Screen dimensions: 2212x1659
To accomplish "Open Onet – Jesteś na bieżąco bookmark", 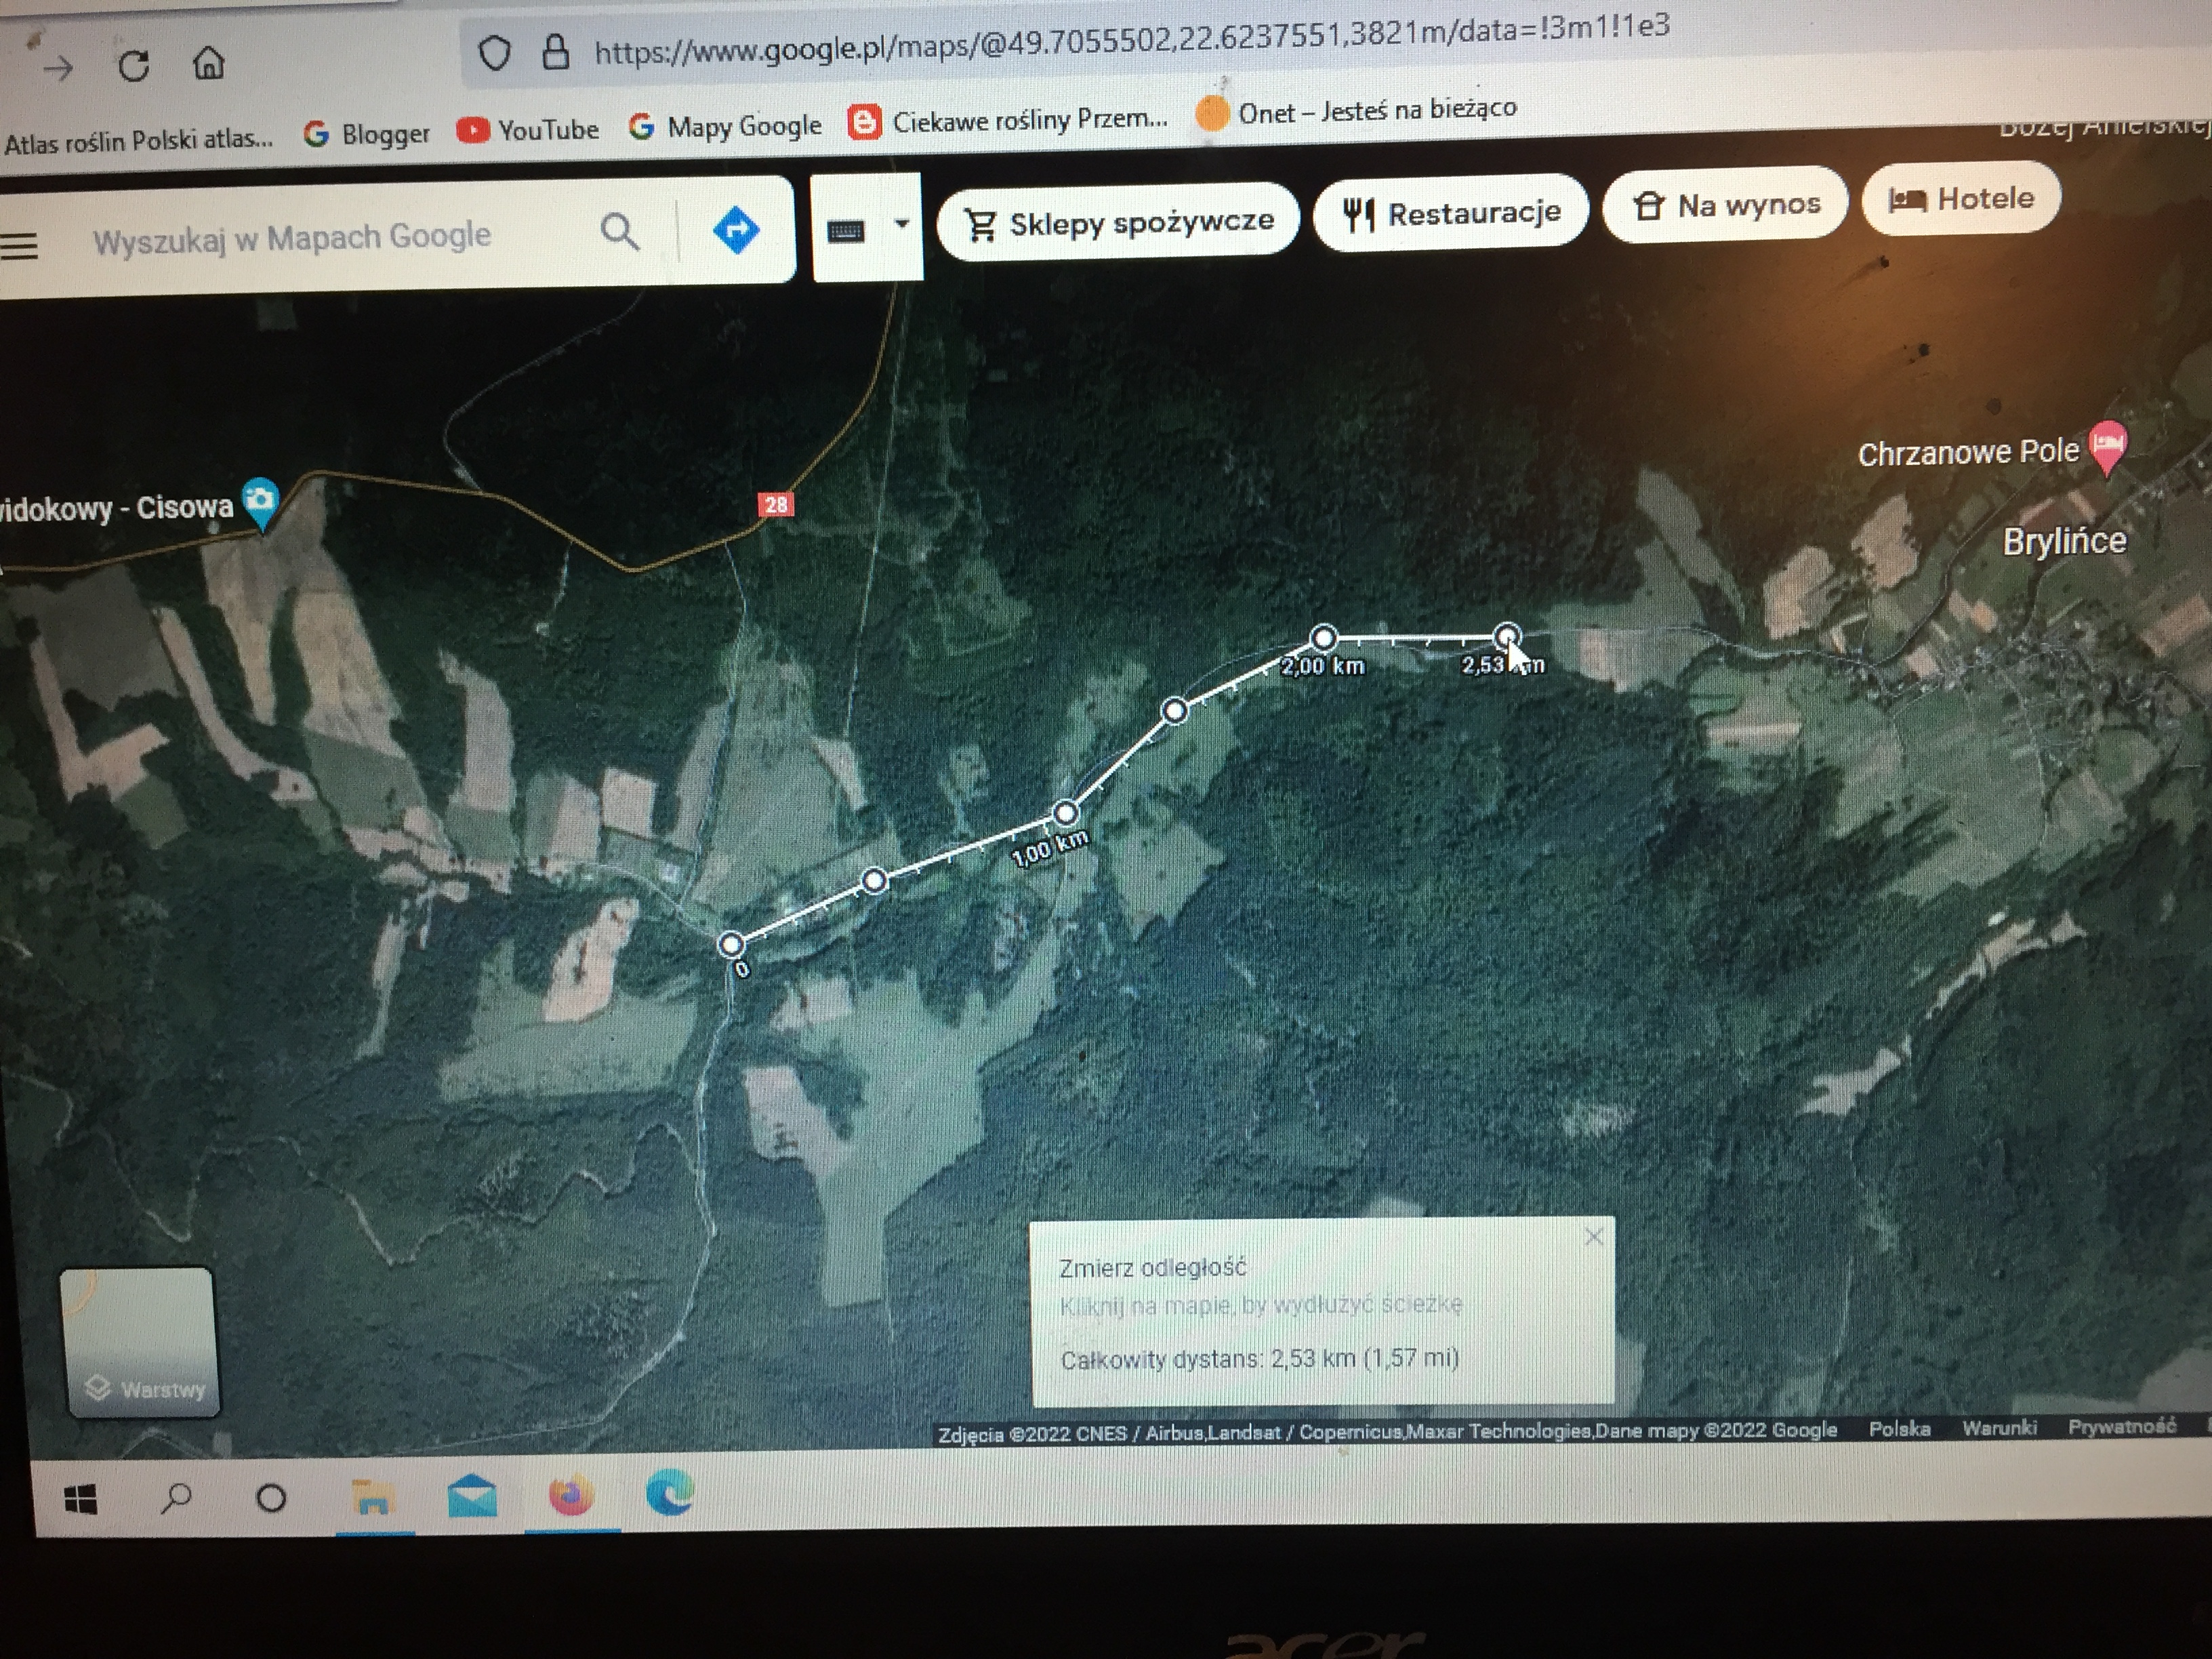I will pos(1356,111).
